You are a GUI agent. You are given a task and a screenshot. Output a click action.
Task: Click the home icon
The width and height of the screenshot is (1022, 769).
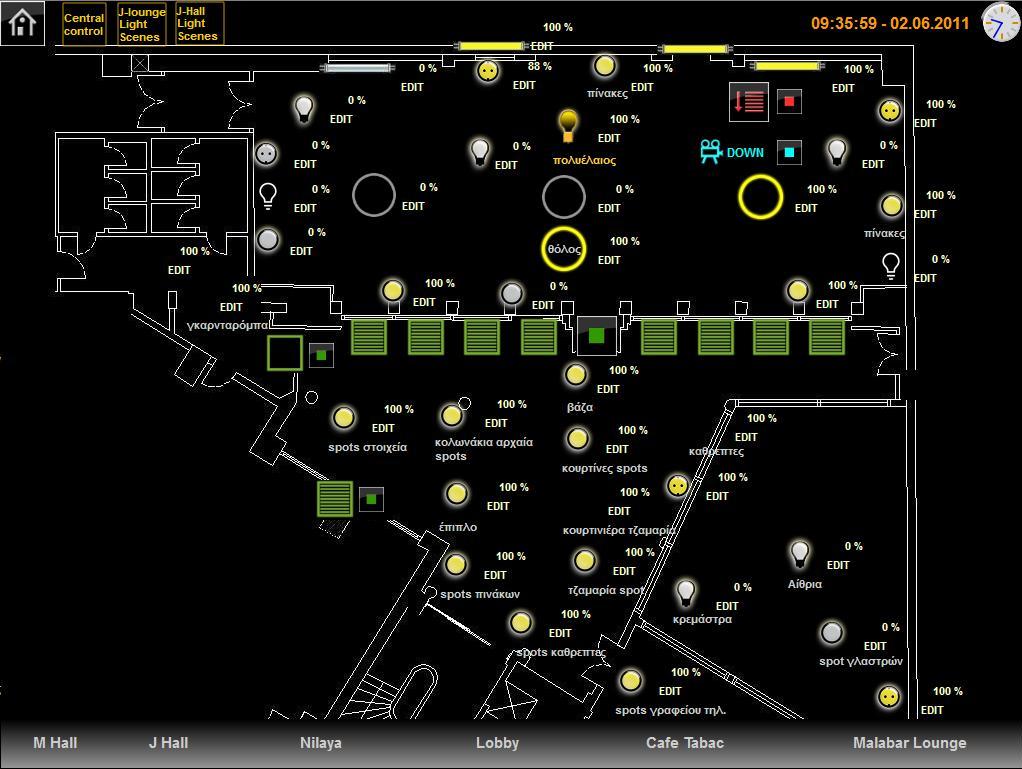point(22,22)
